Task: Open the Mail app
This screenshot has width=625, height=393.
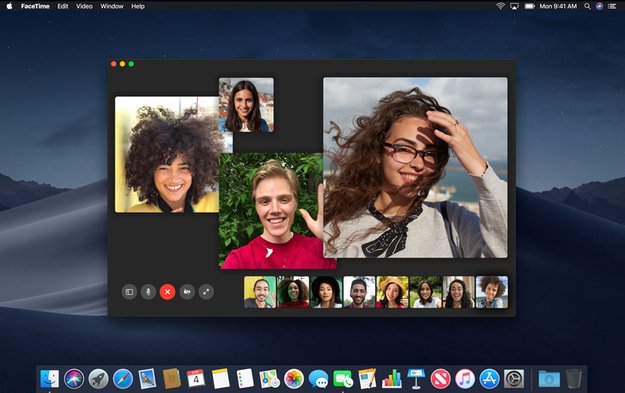Action: 147,378
